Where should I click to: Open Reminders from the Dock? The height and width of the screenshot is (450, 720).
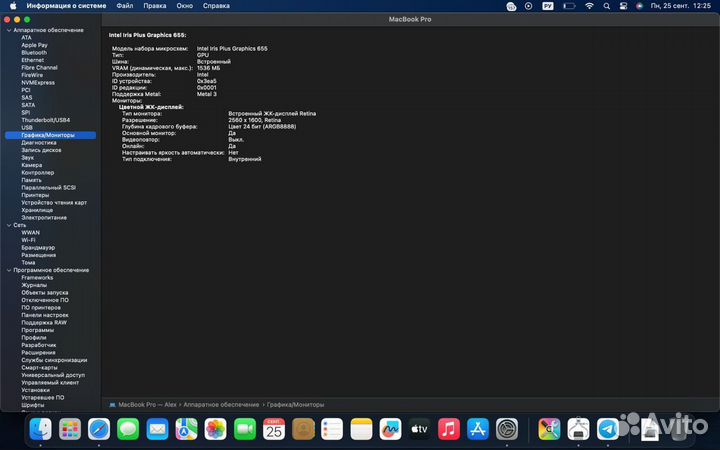pyautogui.click(x=332, y=429)
